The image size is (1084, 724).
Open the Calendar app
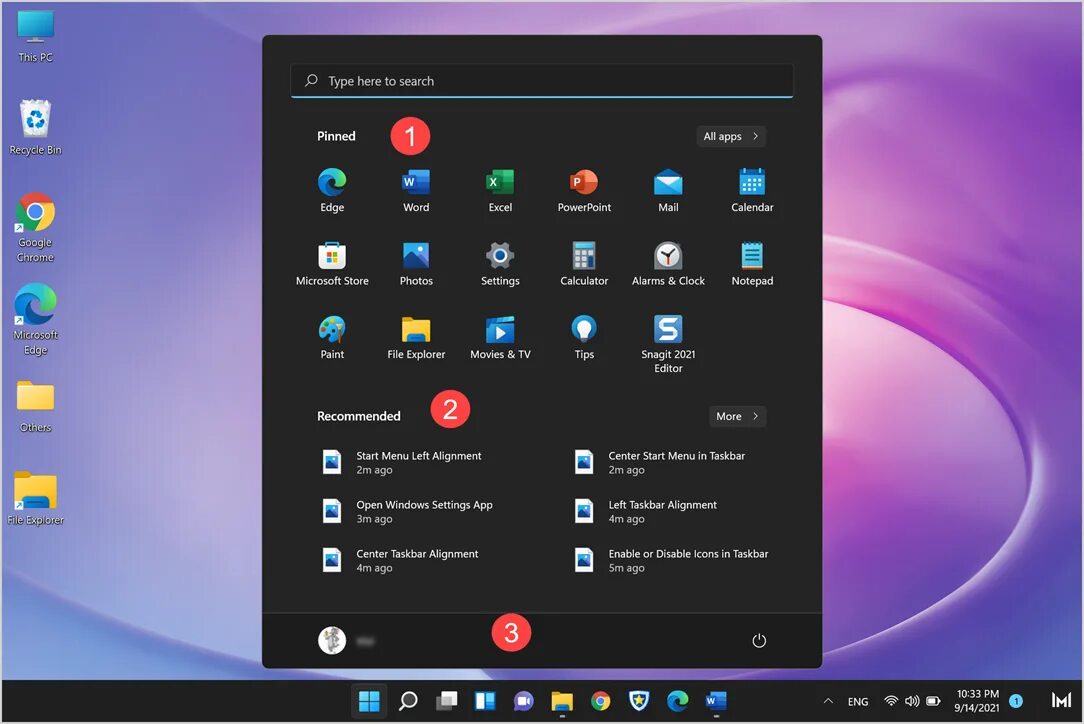752,190
